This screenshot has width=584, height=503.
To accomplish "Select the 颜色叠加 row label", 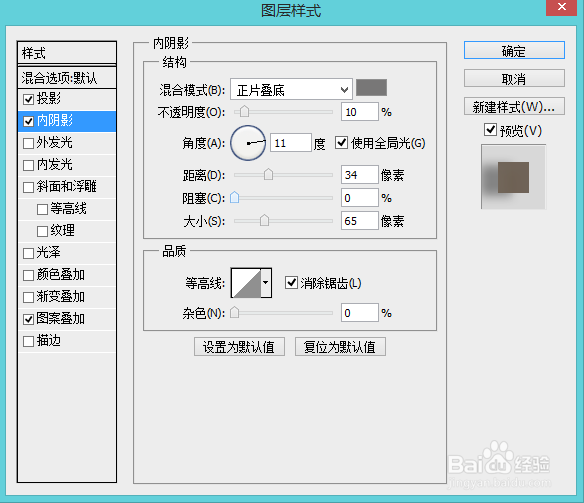I will 61,274.
